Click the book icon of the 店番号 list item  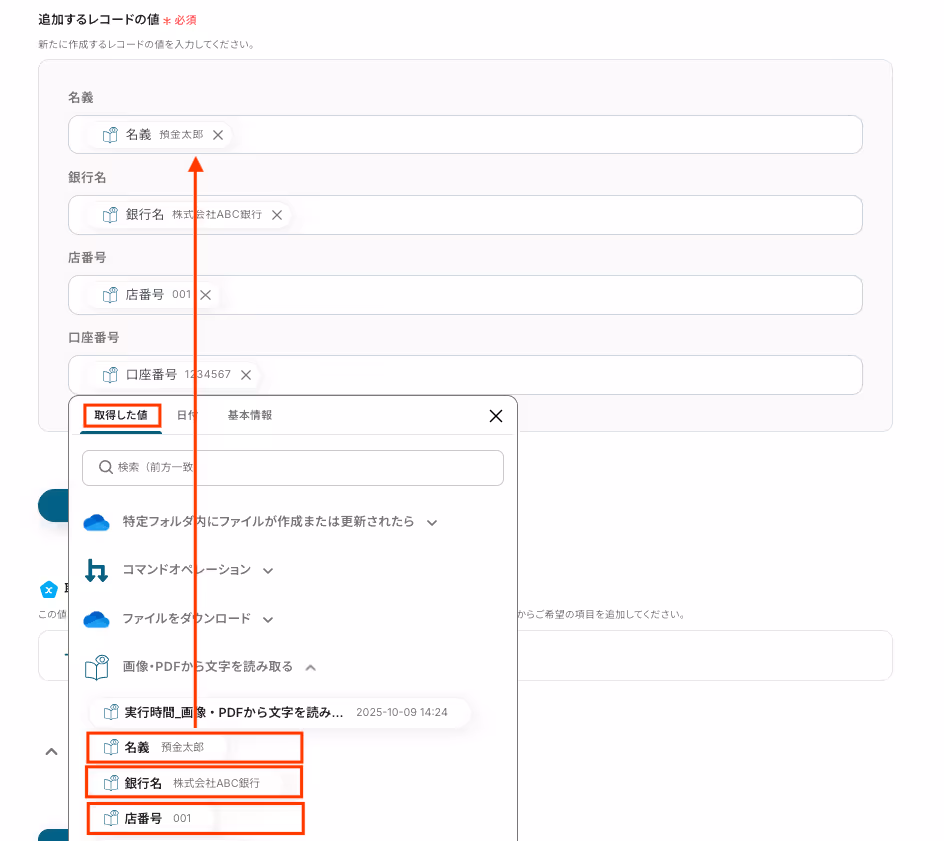(111, 819)
